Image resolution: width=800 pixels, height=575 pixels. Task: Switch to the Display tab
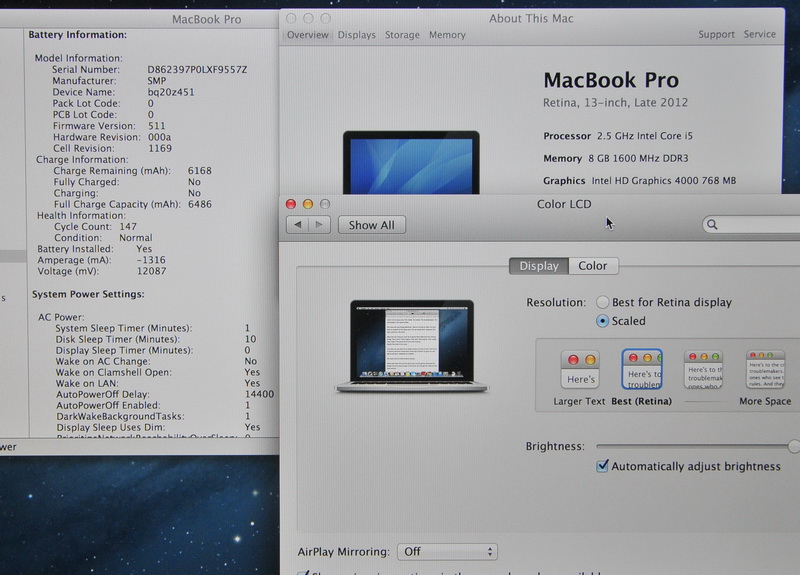[x=539, y=266]
